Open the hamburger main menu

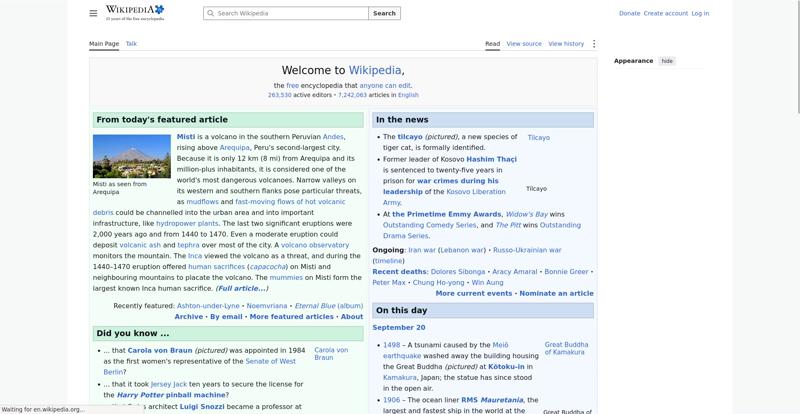coord(93,13)
